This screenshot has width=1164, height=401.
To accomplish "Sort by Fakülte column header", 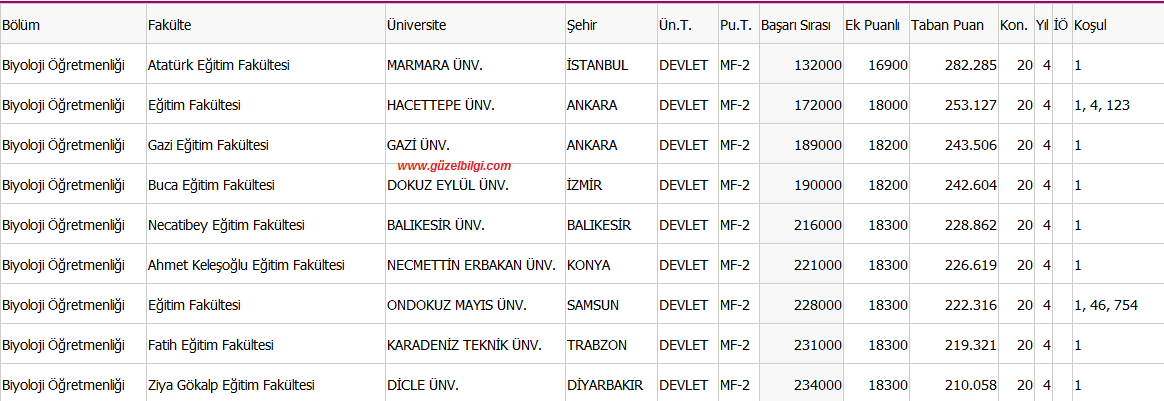I will [x=169, y=25].
